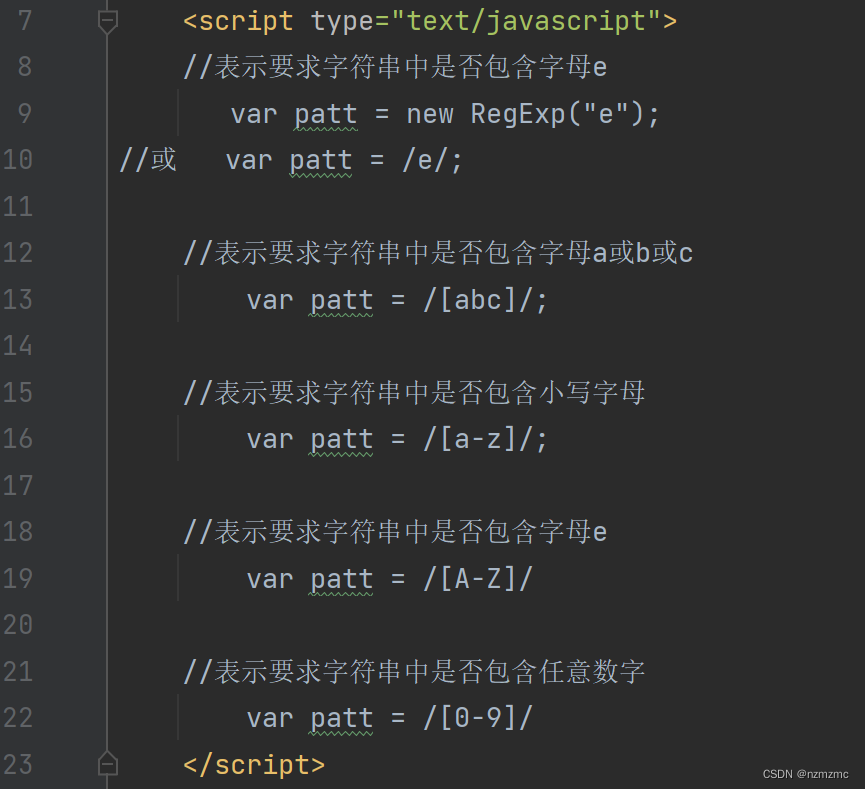Click the type attribute on line 7
865x789 pixels.
tap(343, 23)
